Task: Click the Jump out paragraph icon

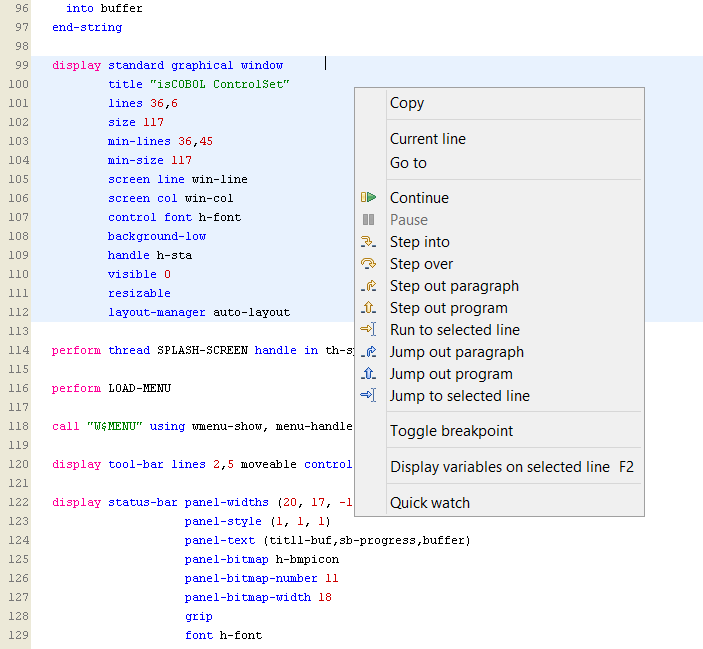Action: 368,352
